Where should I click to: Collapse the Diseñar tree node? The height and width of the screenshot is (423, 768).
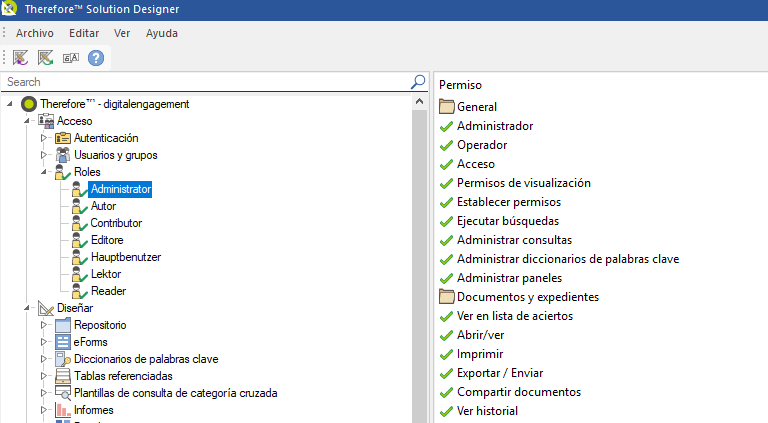pos(26,308)
